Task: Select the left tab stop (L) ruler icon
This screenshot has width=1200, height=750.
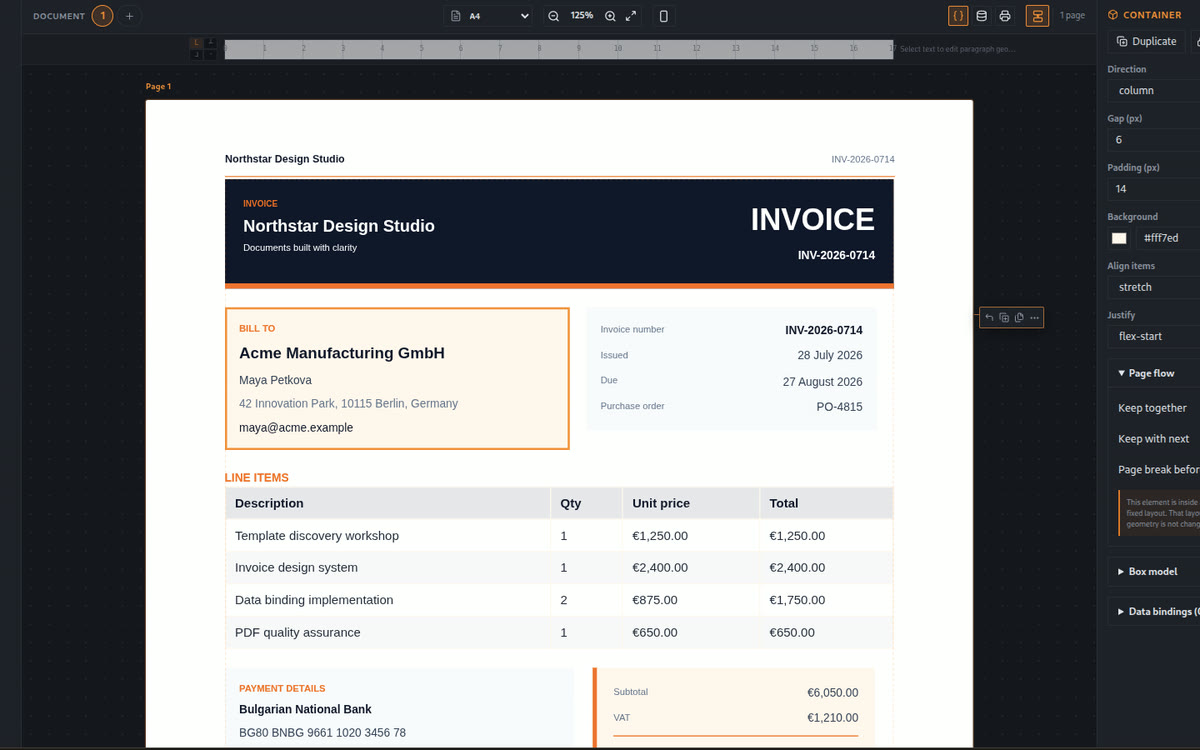Action: (x=197, y=43)
